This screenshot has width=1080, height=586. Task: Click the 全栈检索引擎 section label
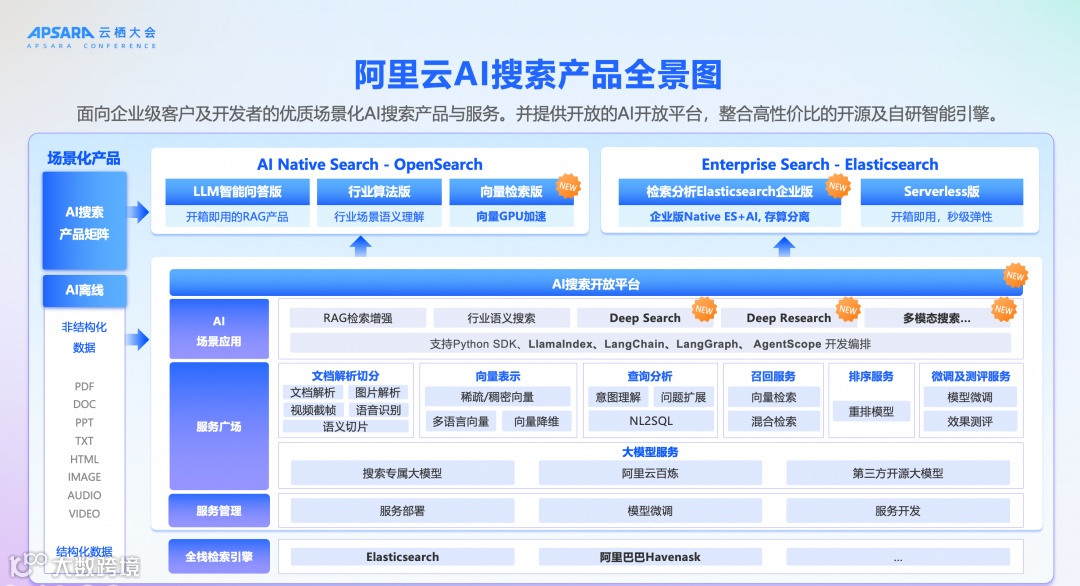(219, 556)
